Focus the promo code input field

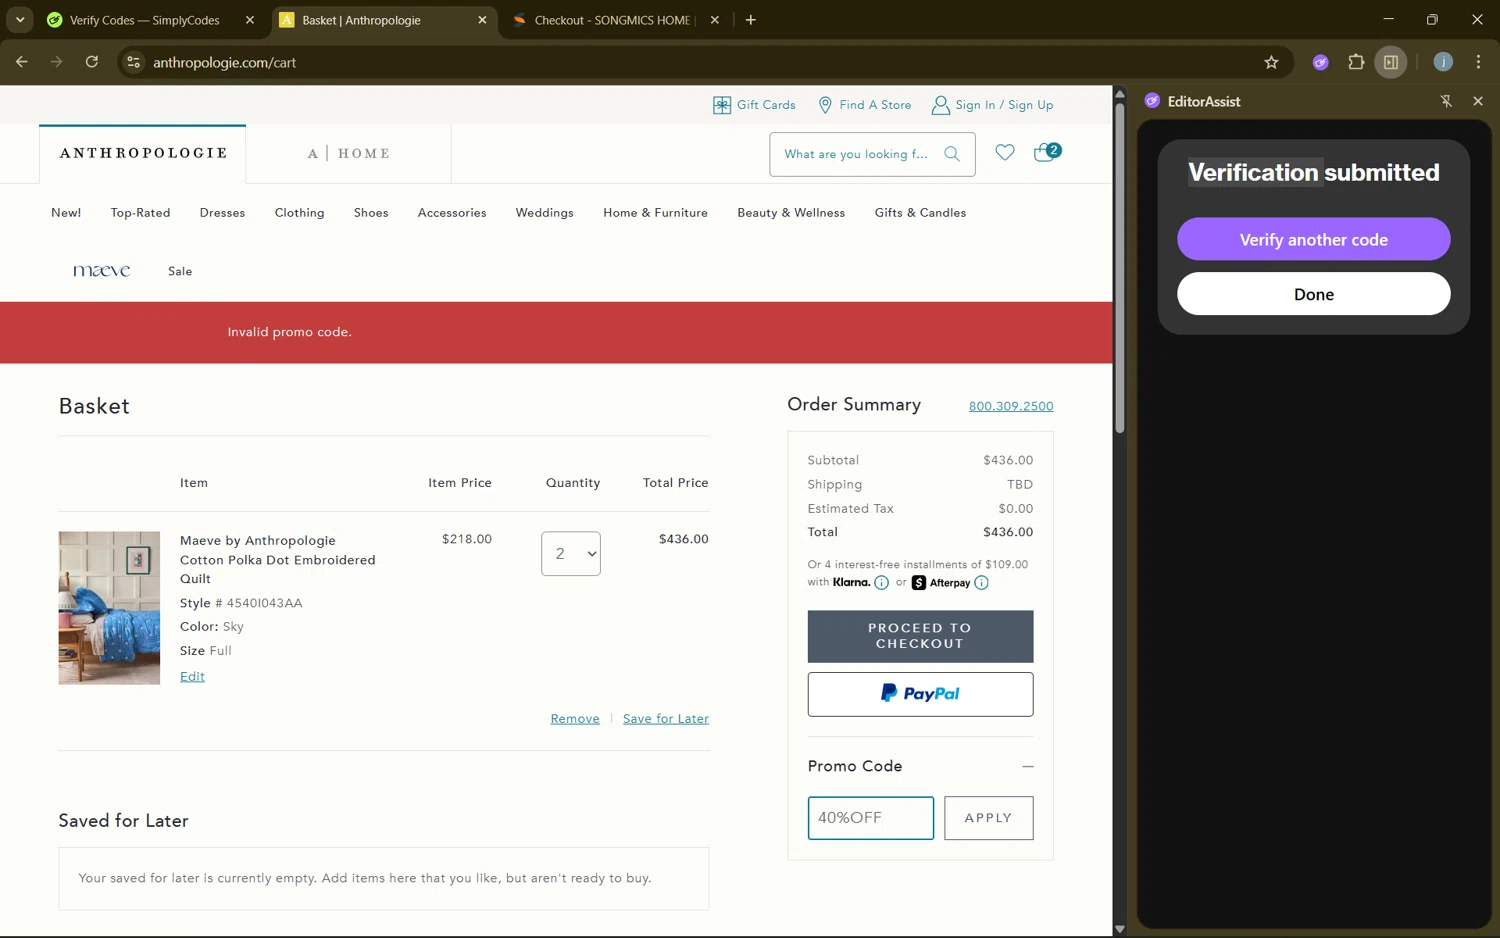tap(870, 818)
